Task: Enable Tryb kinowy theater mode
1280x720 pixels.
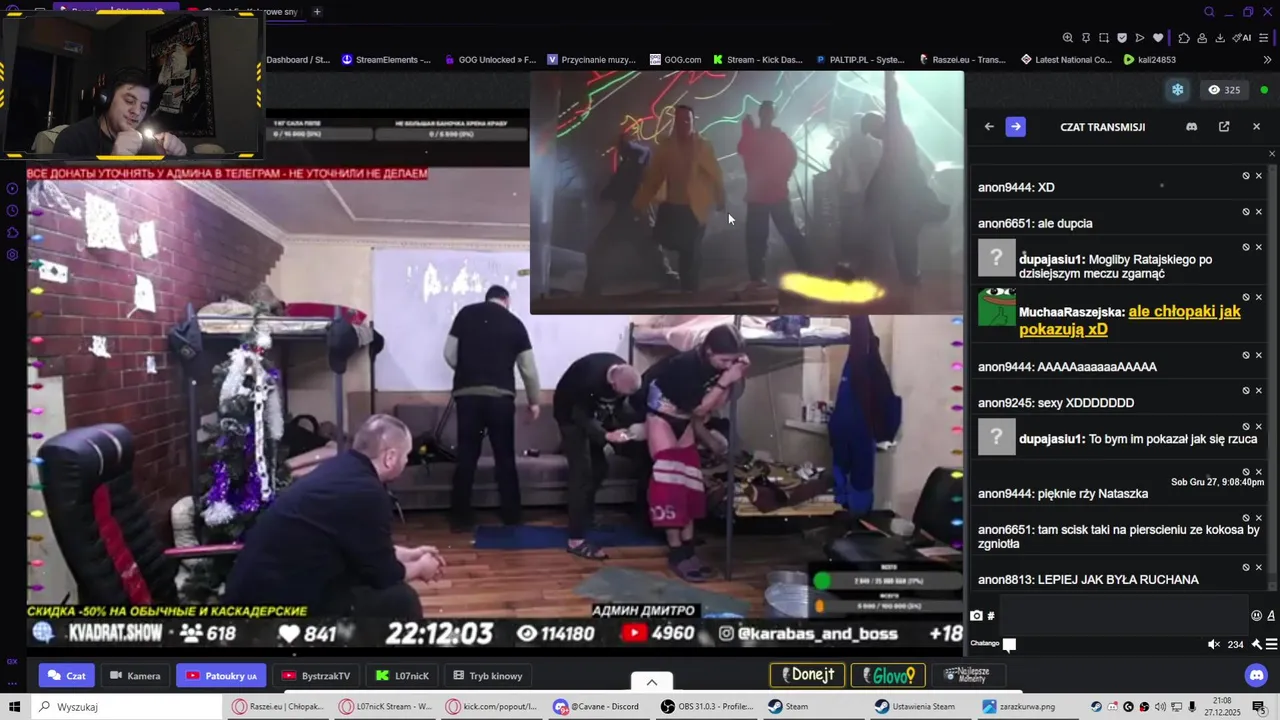Action: pyautogui.click(x=488, y=676)
